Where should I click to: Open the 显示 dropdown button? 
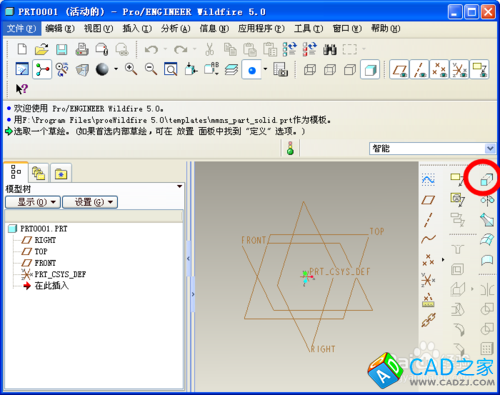[33, 202]
